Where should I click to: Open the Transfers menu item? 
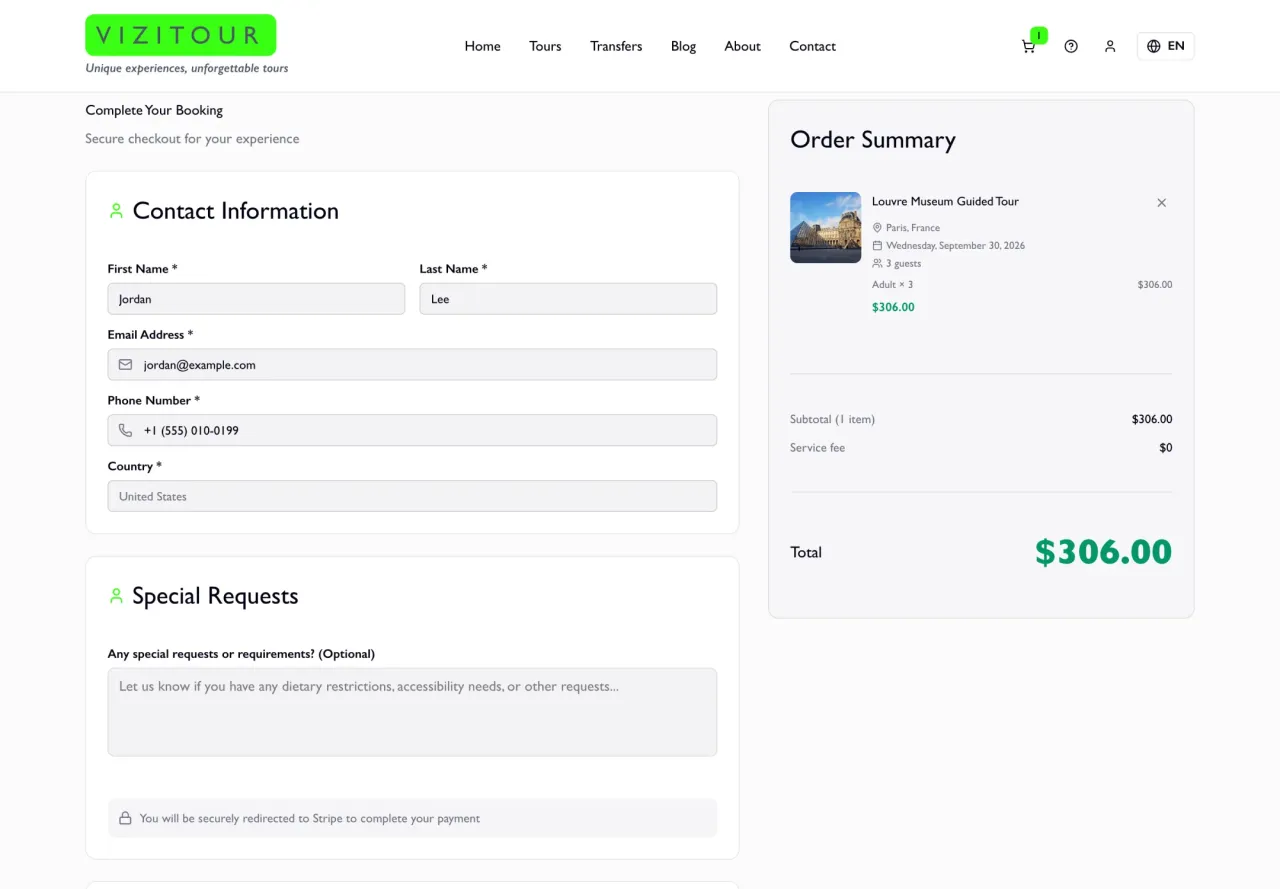point(616,46)
